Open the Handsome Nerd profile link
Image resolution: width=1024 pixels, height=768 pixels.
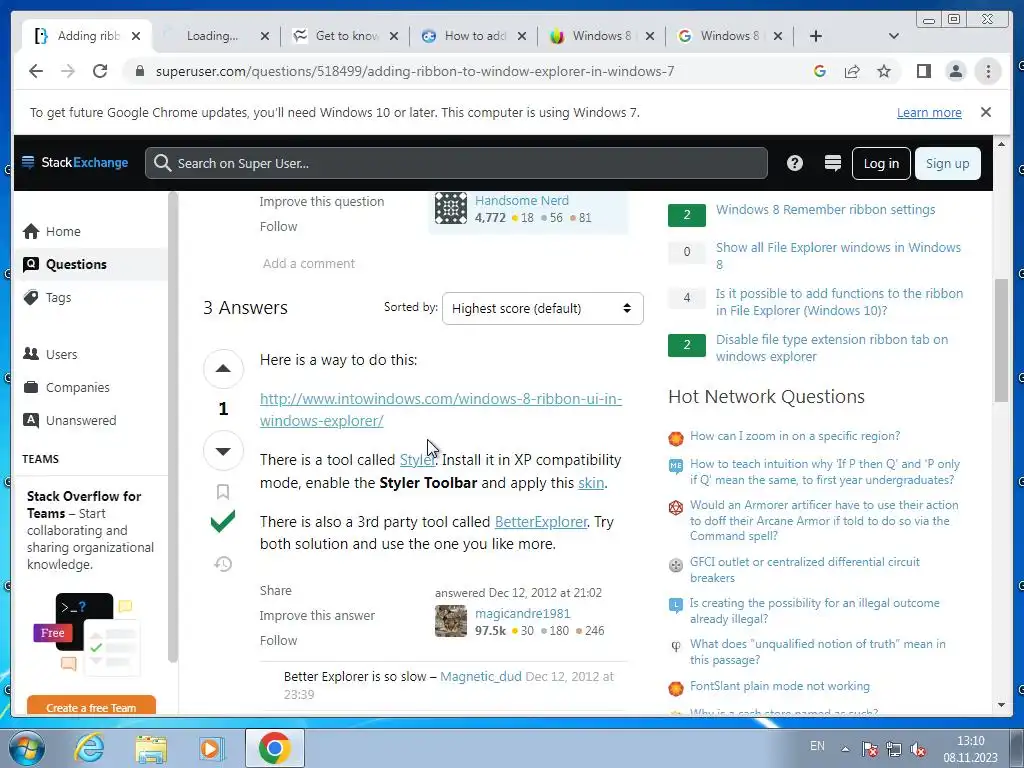pos(522,200)
